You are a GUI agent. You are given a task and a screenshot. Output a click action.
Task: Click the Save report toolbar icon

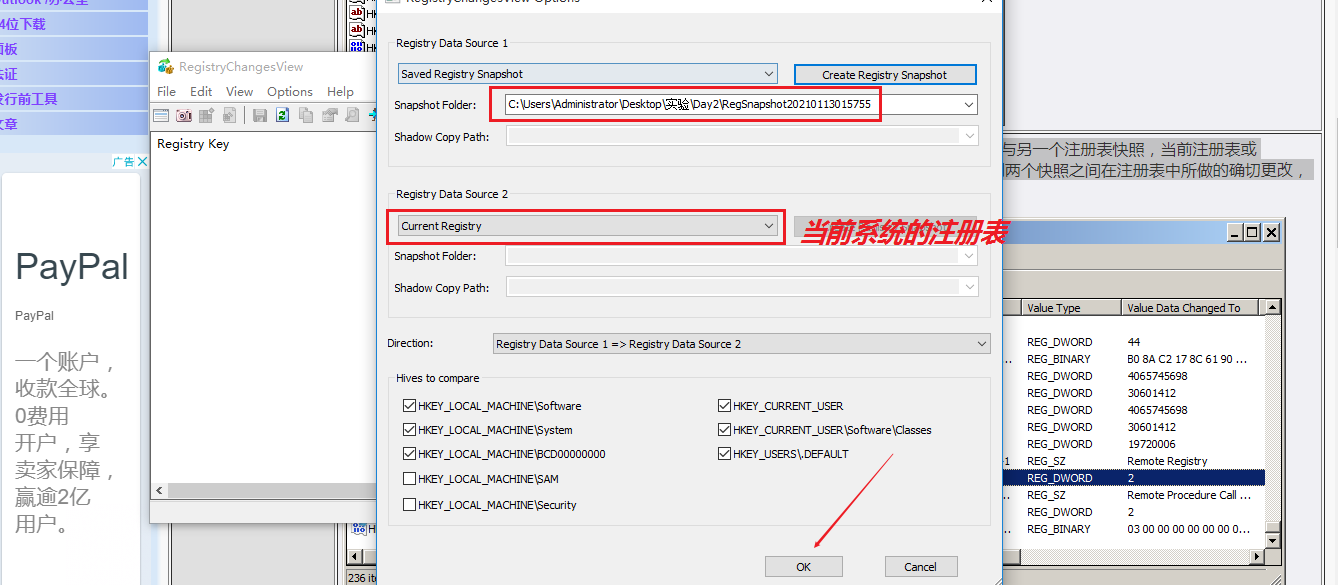(x=258, y=115)
